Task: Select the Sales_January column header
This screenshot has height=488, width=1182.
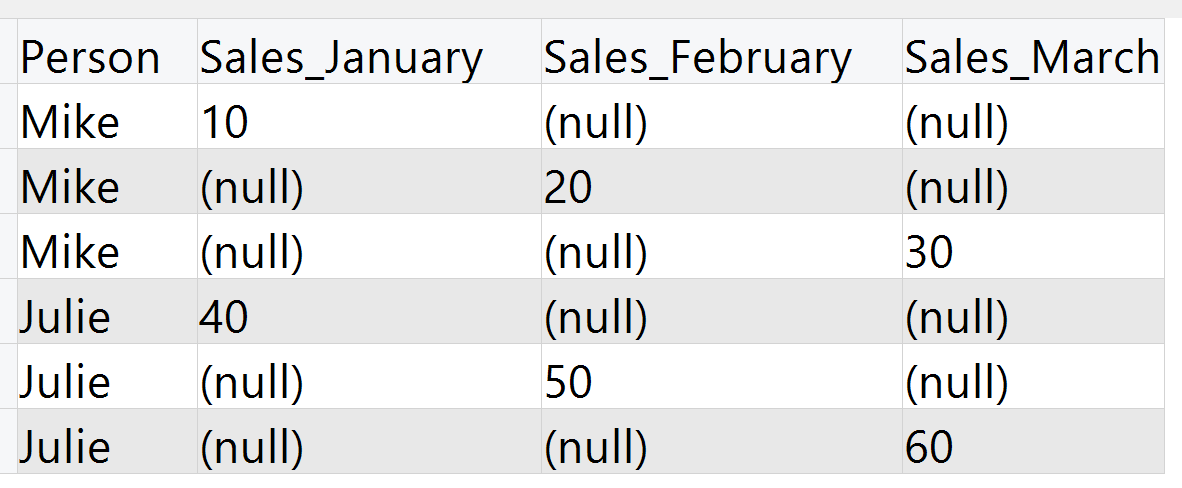Action: [369, 51]
